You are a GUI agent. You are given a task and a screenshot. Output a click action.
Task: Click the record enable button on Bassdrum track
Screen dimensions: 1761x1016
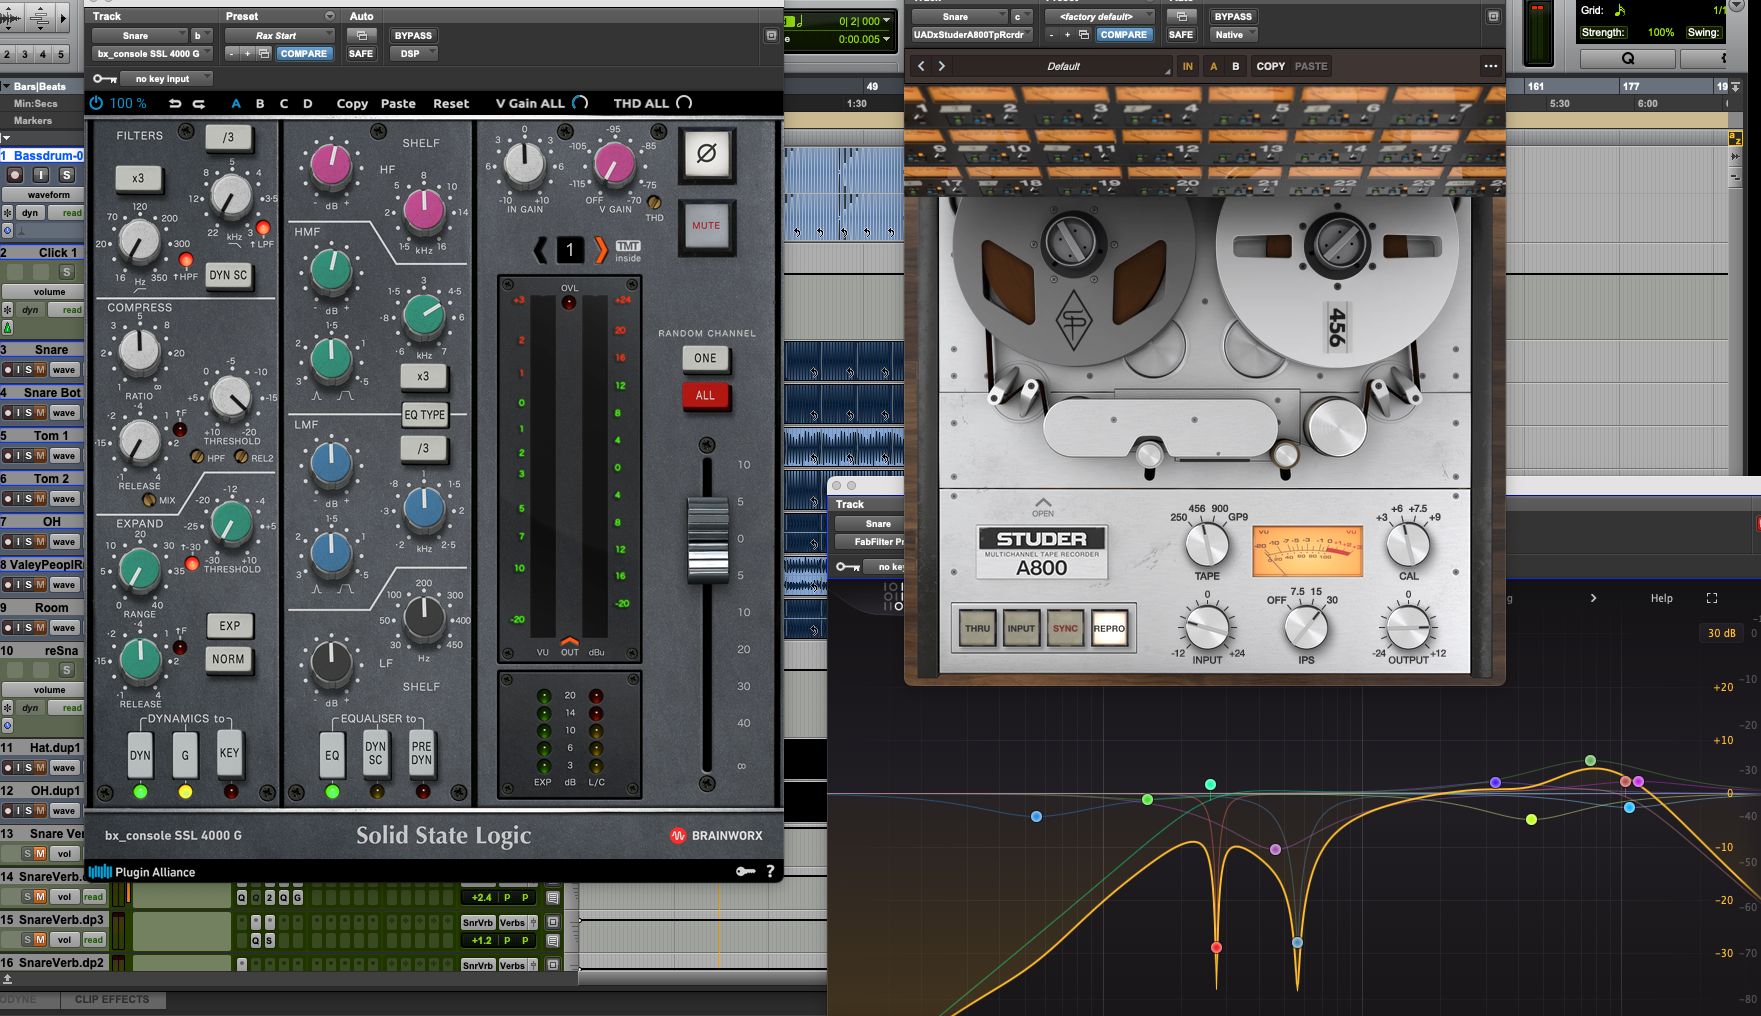click(x=15, y=175)
